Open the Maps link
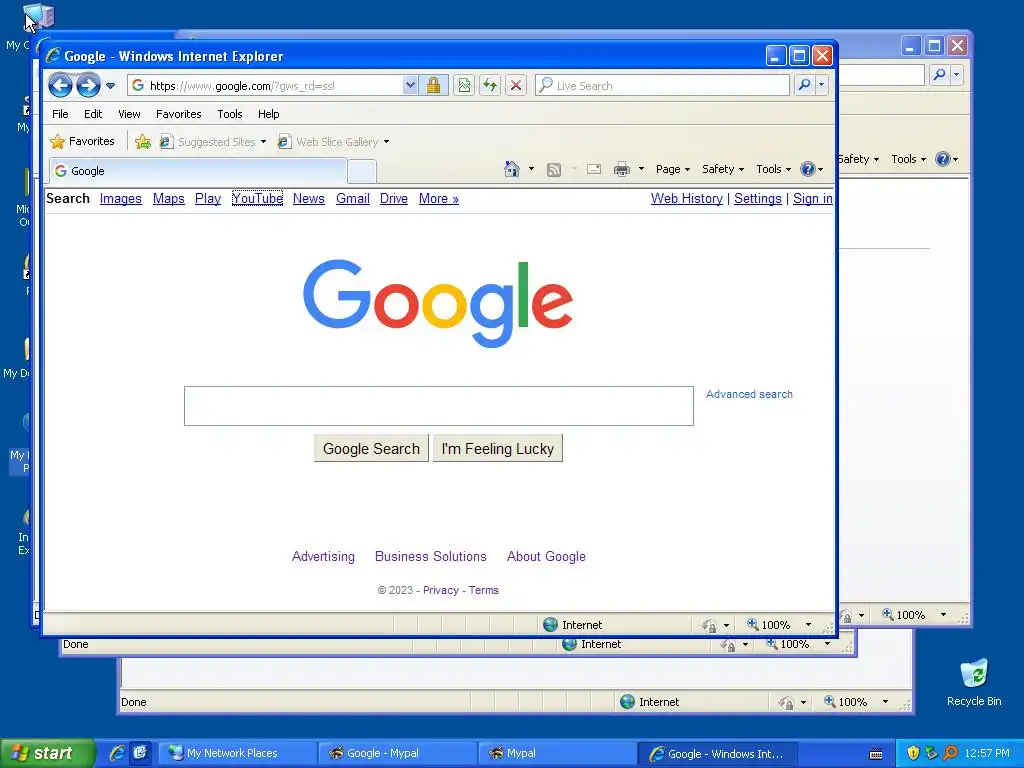 (168, 199)
